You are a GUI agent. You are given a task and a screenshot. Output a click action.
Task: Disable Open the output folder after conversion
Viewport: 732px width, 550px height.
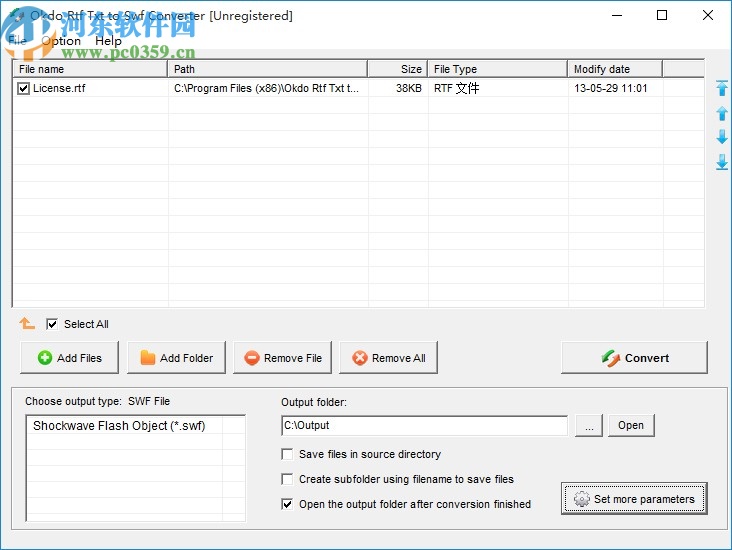287,504
